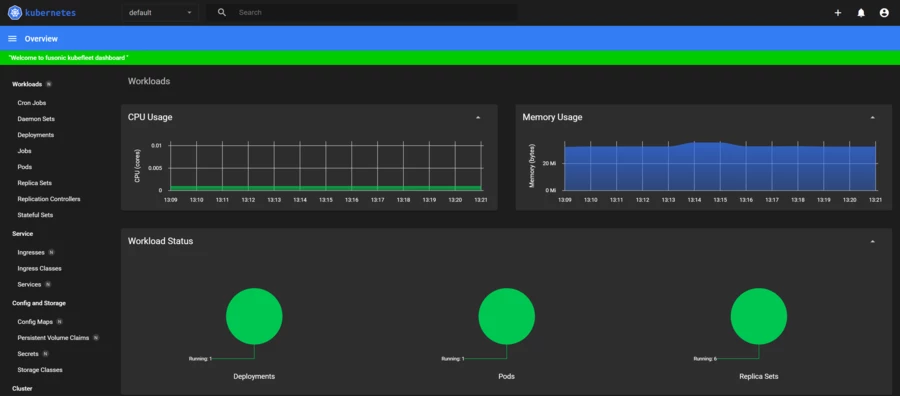The image size is (900, 396).
Task: Open the notifications bell
Action: point(861,13)
